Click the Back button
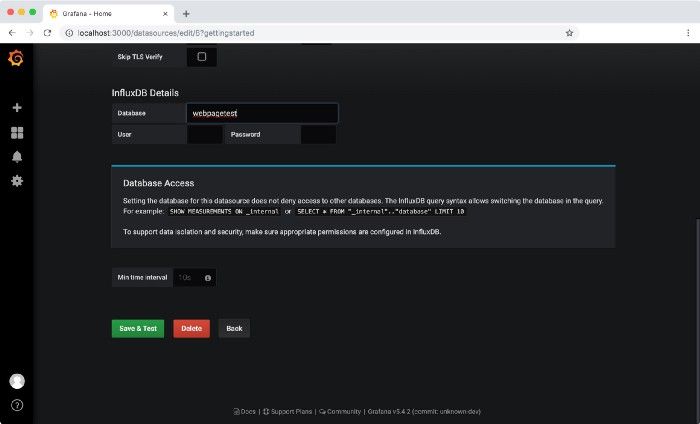Screen dimensions: 700x424 click(x=234, y=328)
